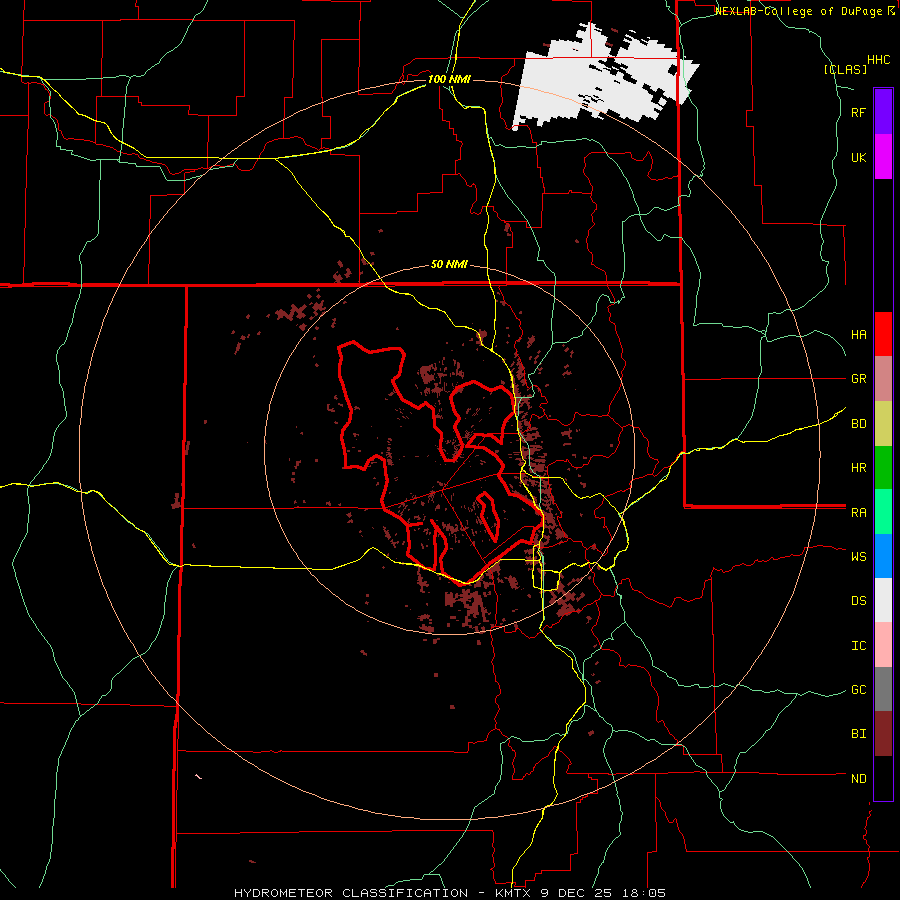Click the BI legend label
900x900 pixels.
point(858,734)
